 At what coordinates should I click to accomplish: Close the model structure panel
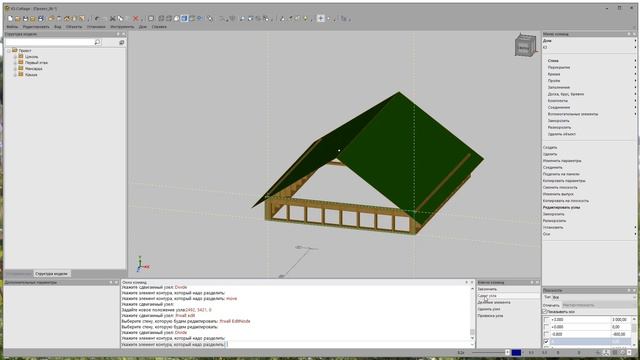(x=124, y=34)
